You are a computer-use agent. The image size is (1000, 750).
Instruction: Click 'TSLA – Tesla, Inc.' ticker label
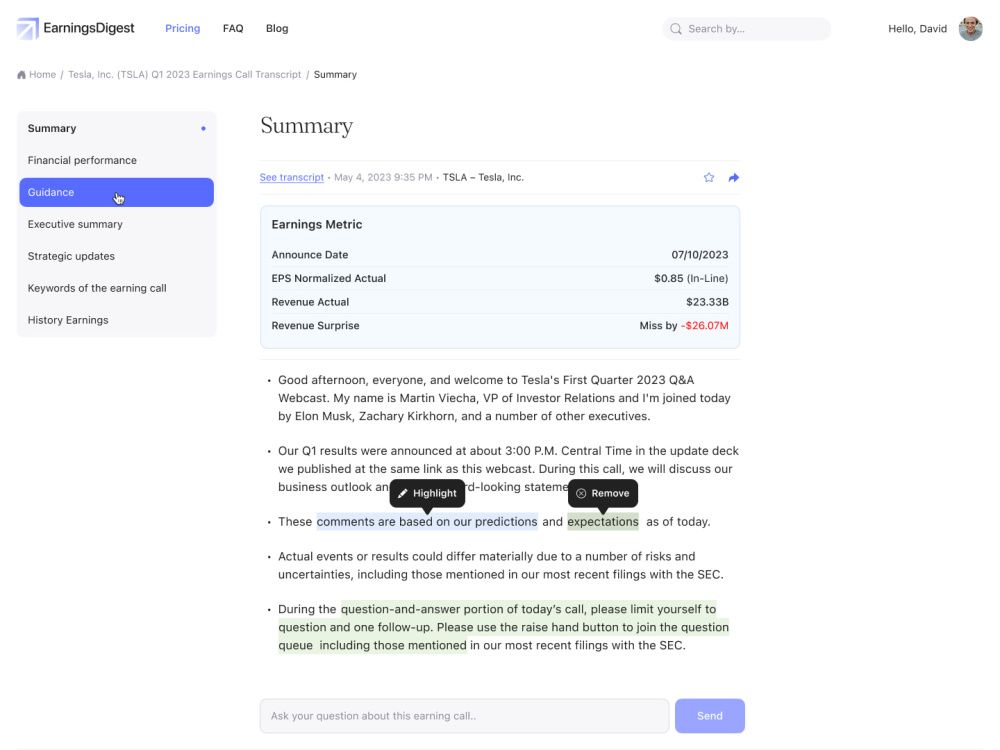pyautogui.click(x=483, y=177)
